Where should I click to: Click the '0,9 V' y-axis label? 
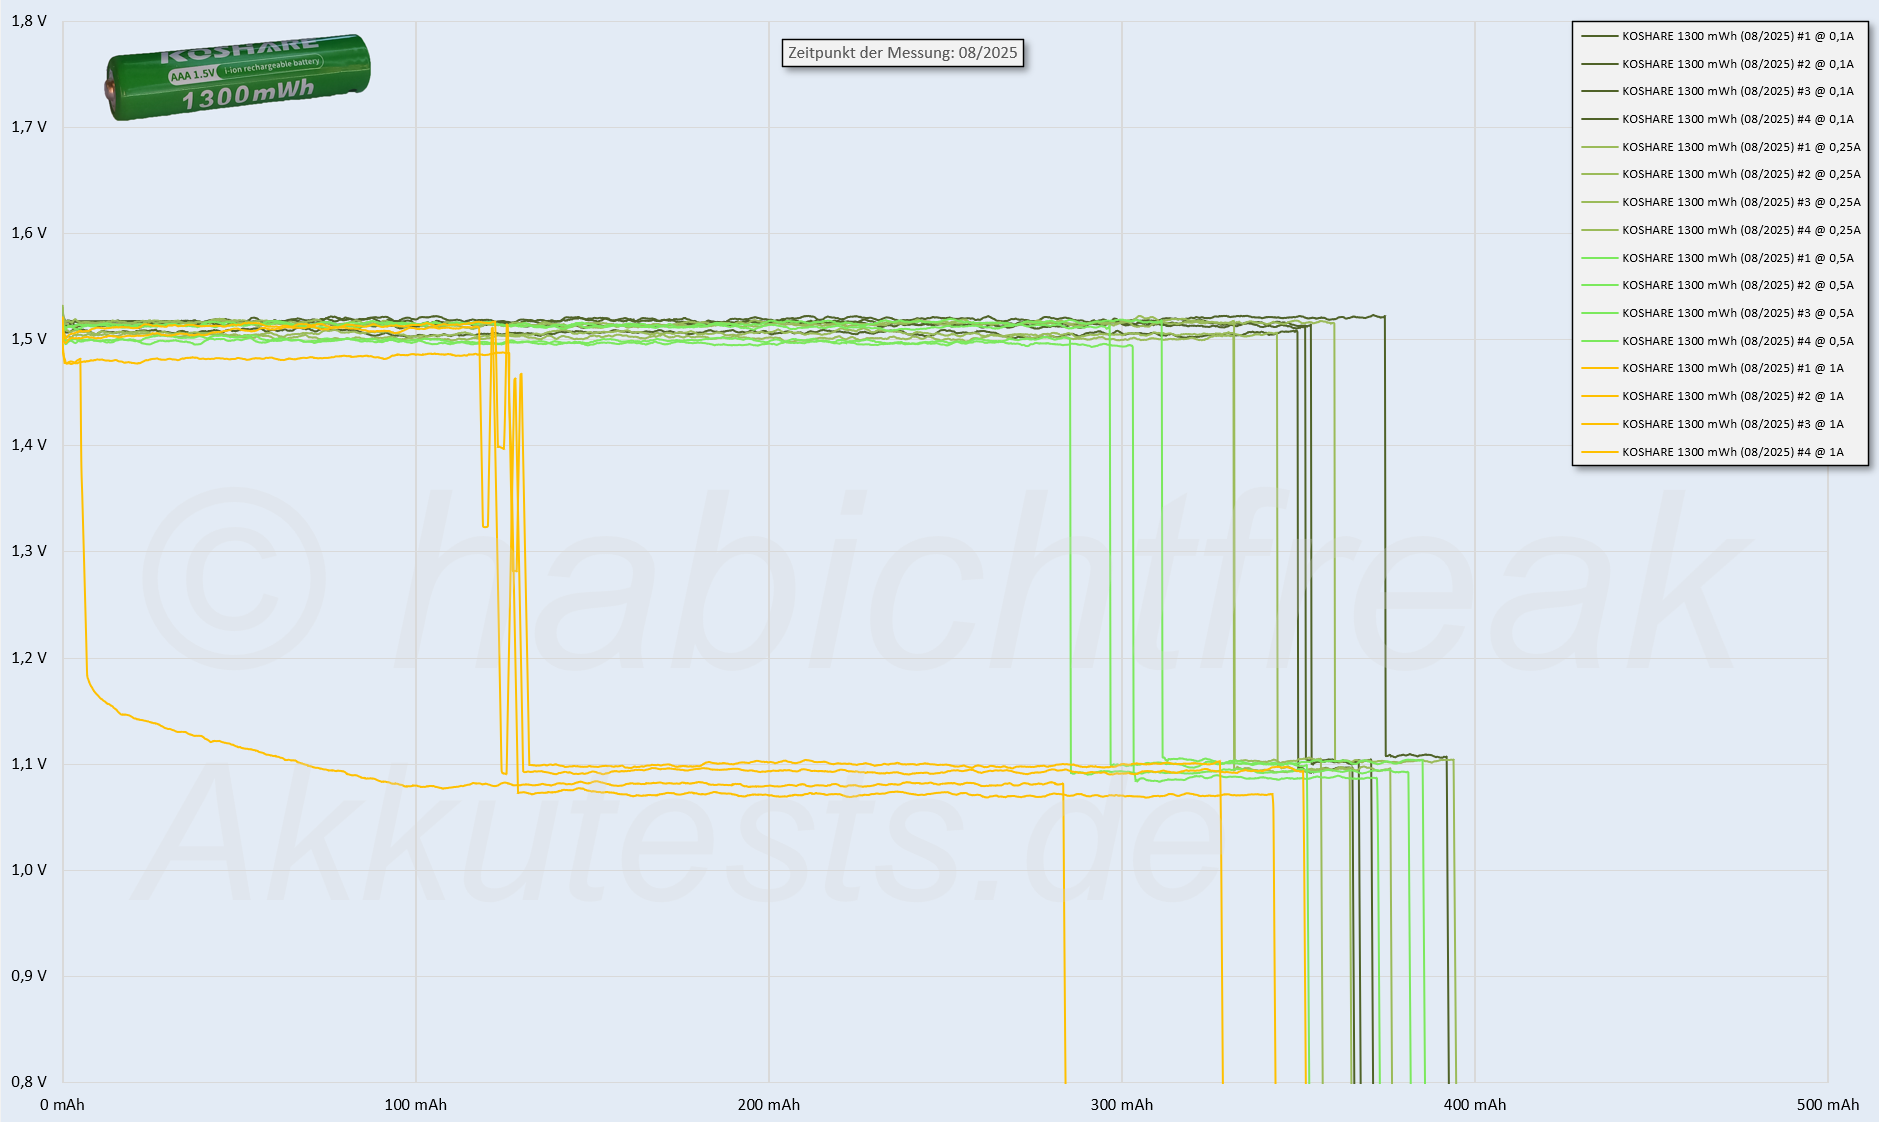29,975
